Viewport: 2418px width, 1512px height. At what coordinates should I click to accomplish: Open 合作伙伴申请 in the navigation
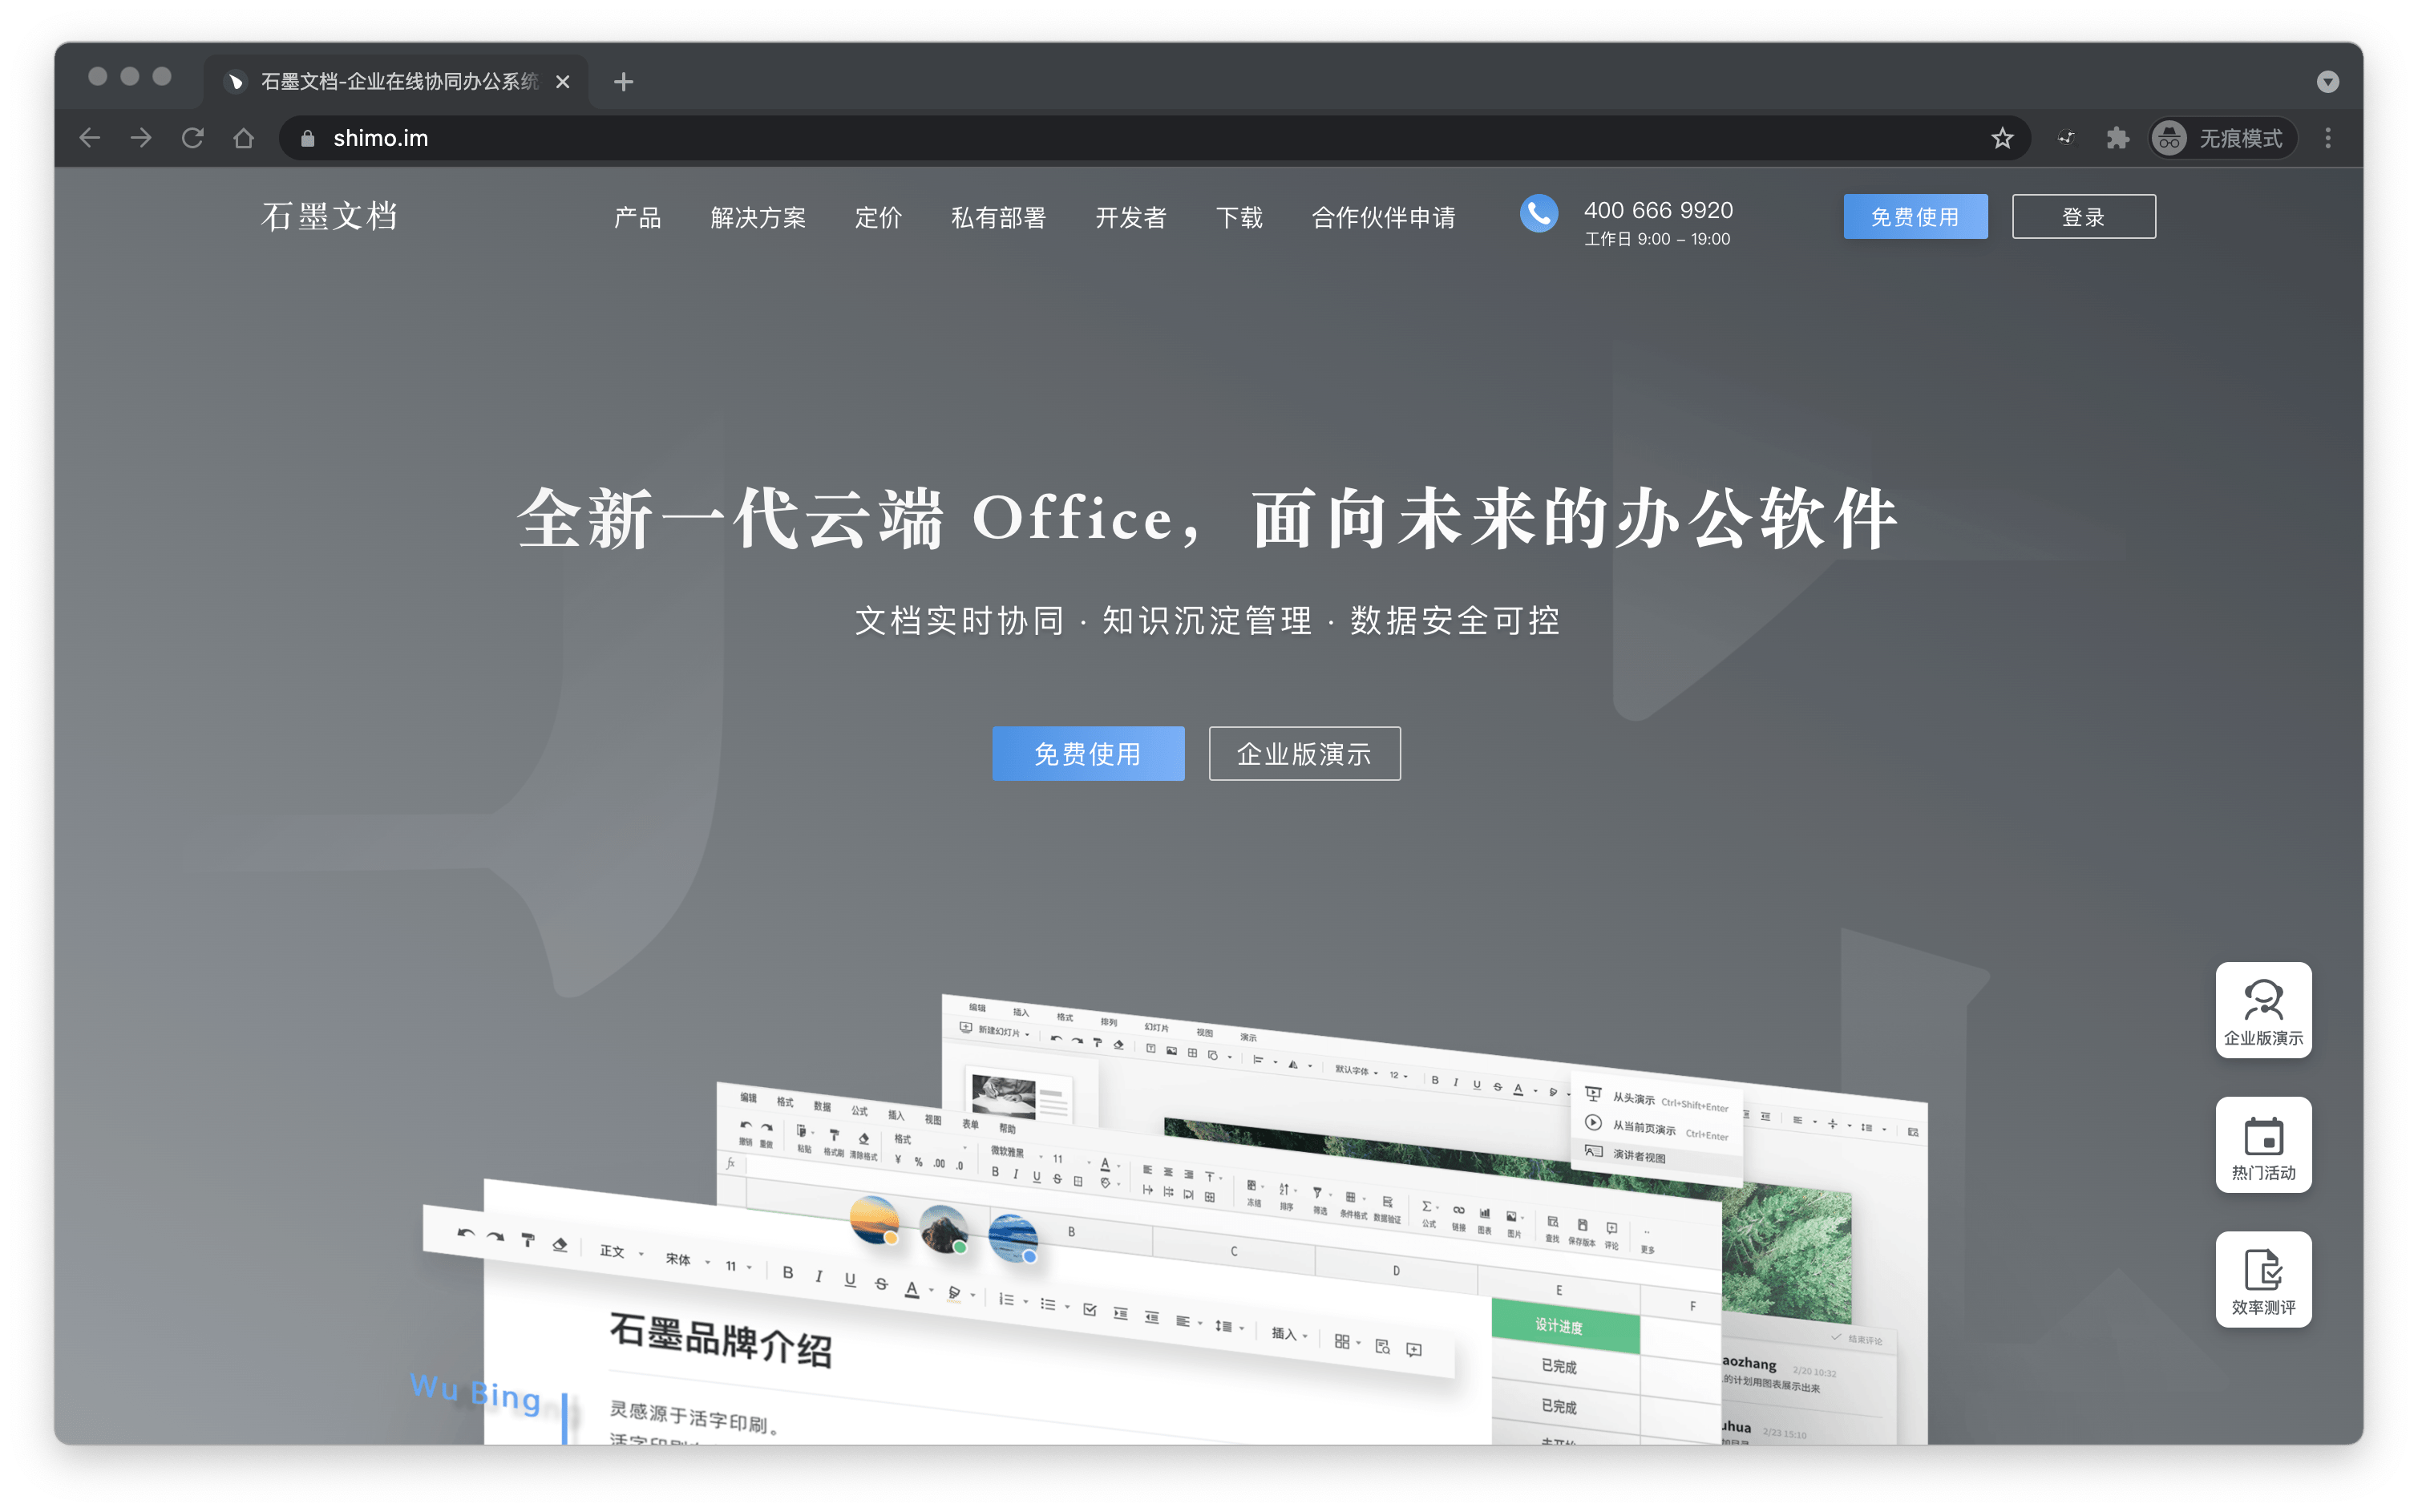pyautogui.click(x=1383, y=217)
